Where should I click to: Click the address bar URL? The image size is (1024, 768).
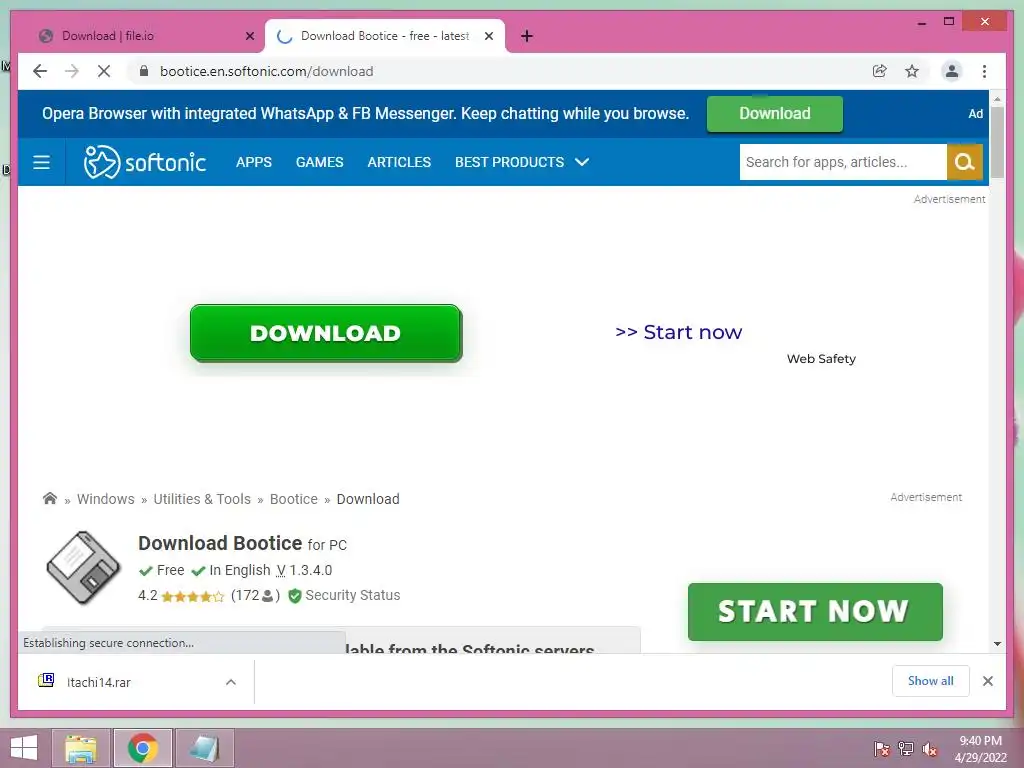pyautogui.click(x=266, y=71)
